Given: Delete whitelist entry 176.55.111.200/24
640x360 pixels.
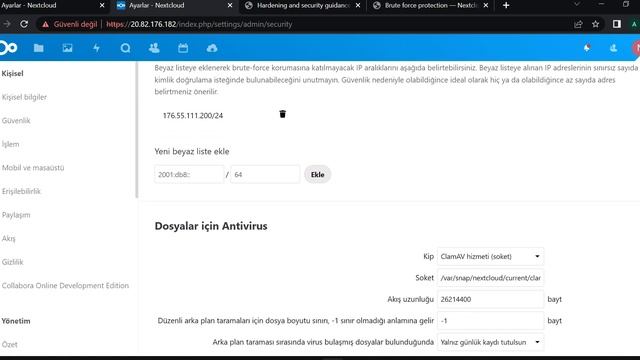Looking at the screenshot, I should [282, 114].
